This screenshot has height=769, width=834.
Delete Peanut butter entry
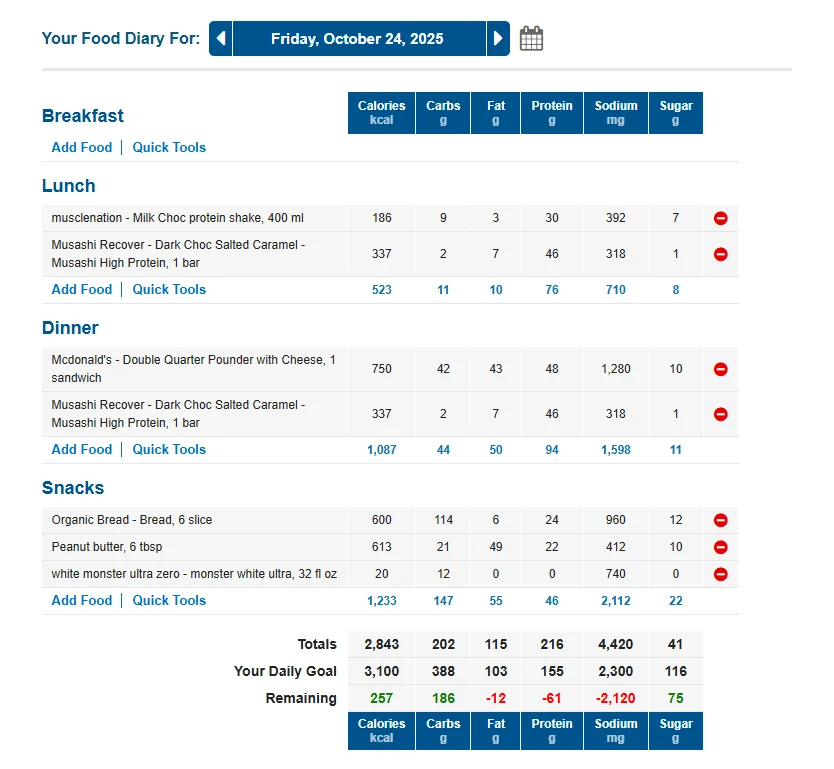click(720, 547)
